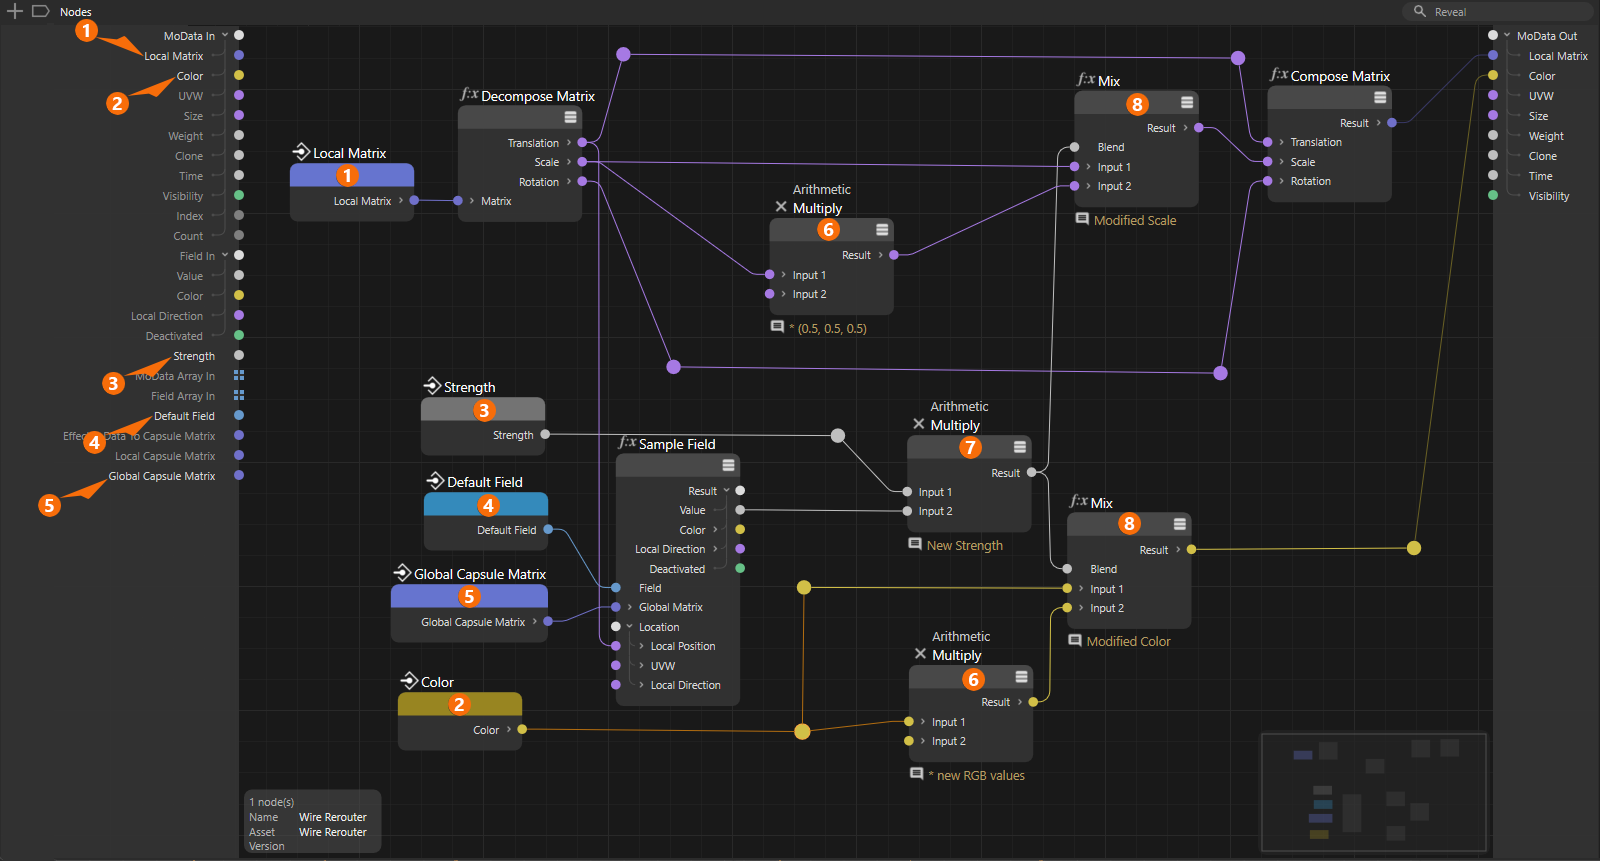The image size is (1600, 861).
Task: Open the Modified Color Mix node menu icon
Action: (x=1180, y=524)
